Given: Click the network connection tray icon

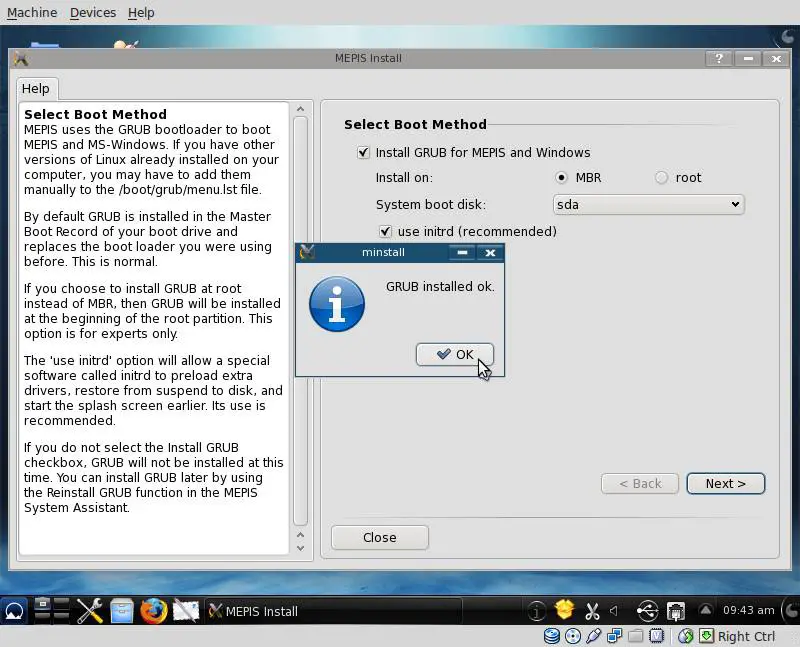Looking at the screenshot, I should coord(676,610).
